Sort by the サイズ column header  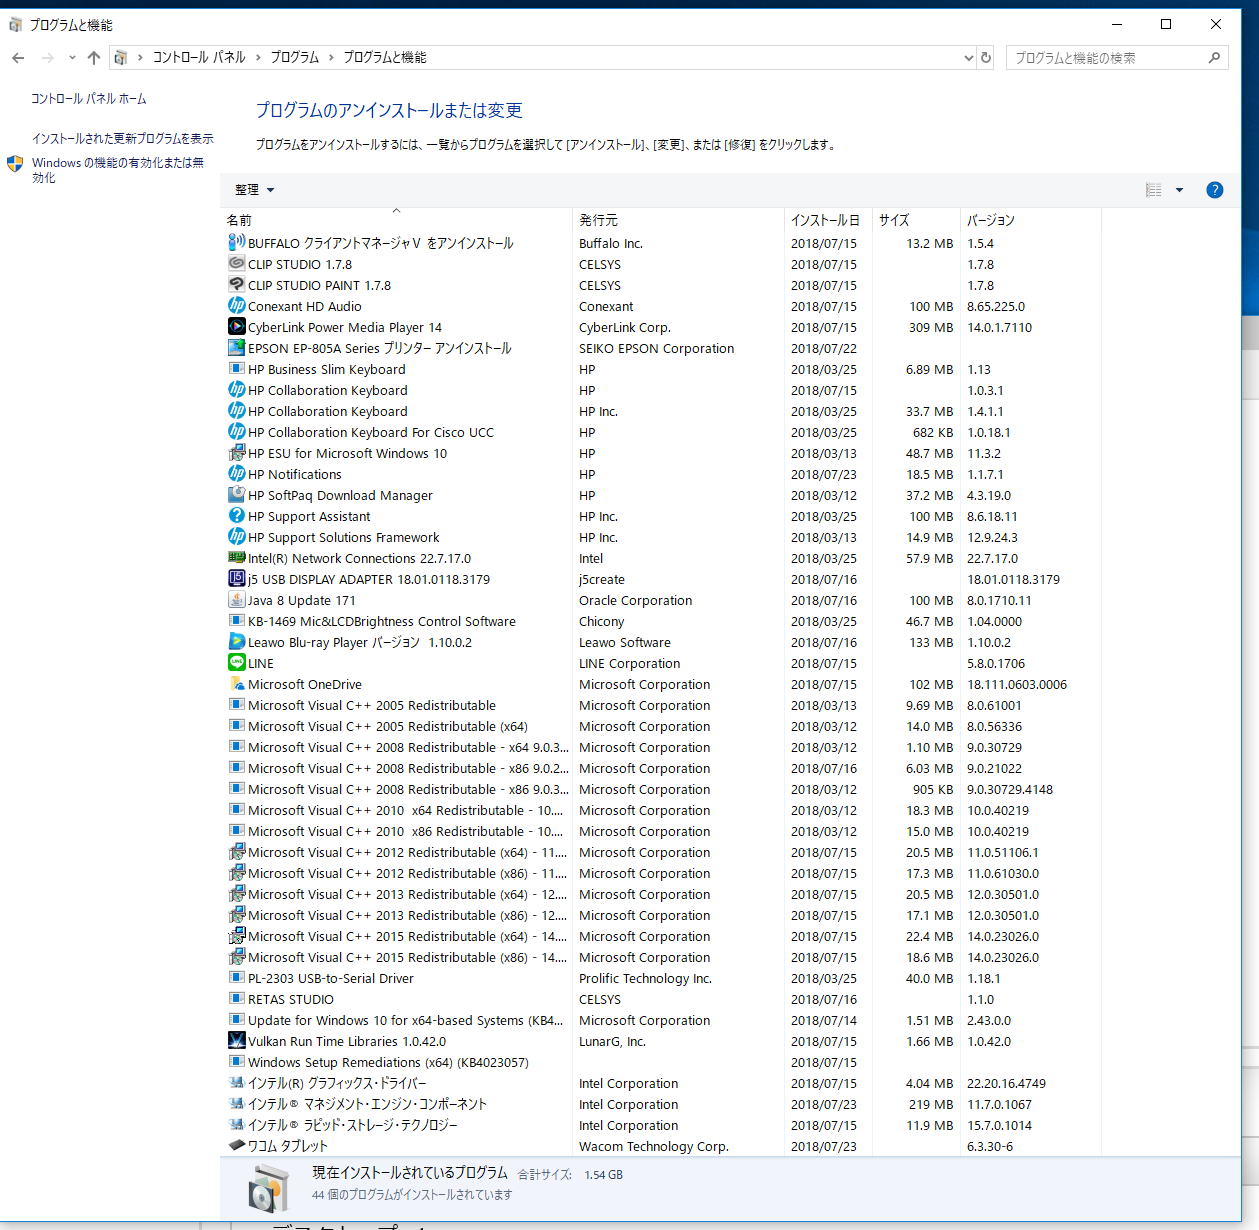917,220
